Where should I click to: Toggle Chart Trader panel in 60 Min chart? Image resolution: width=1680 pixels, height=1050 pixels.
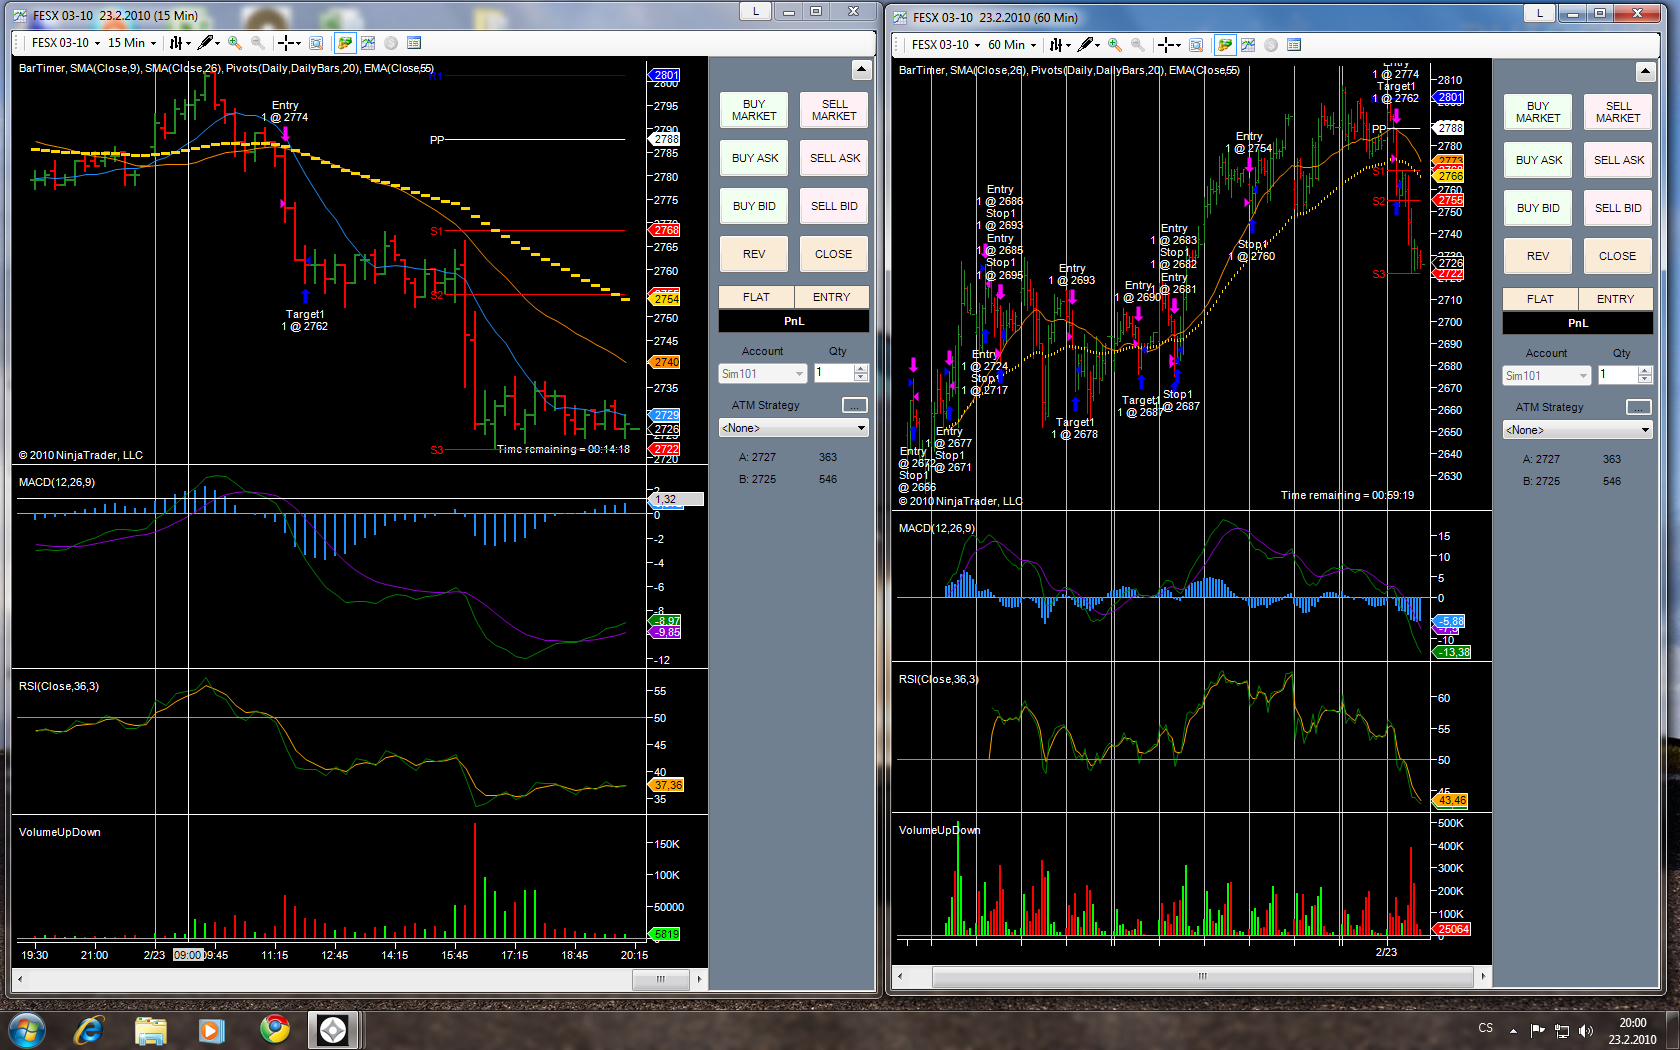(1224, 45)
